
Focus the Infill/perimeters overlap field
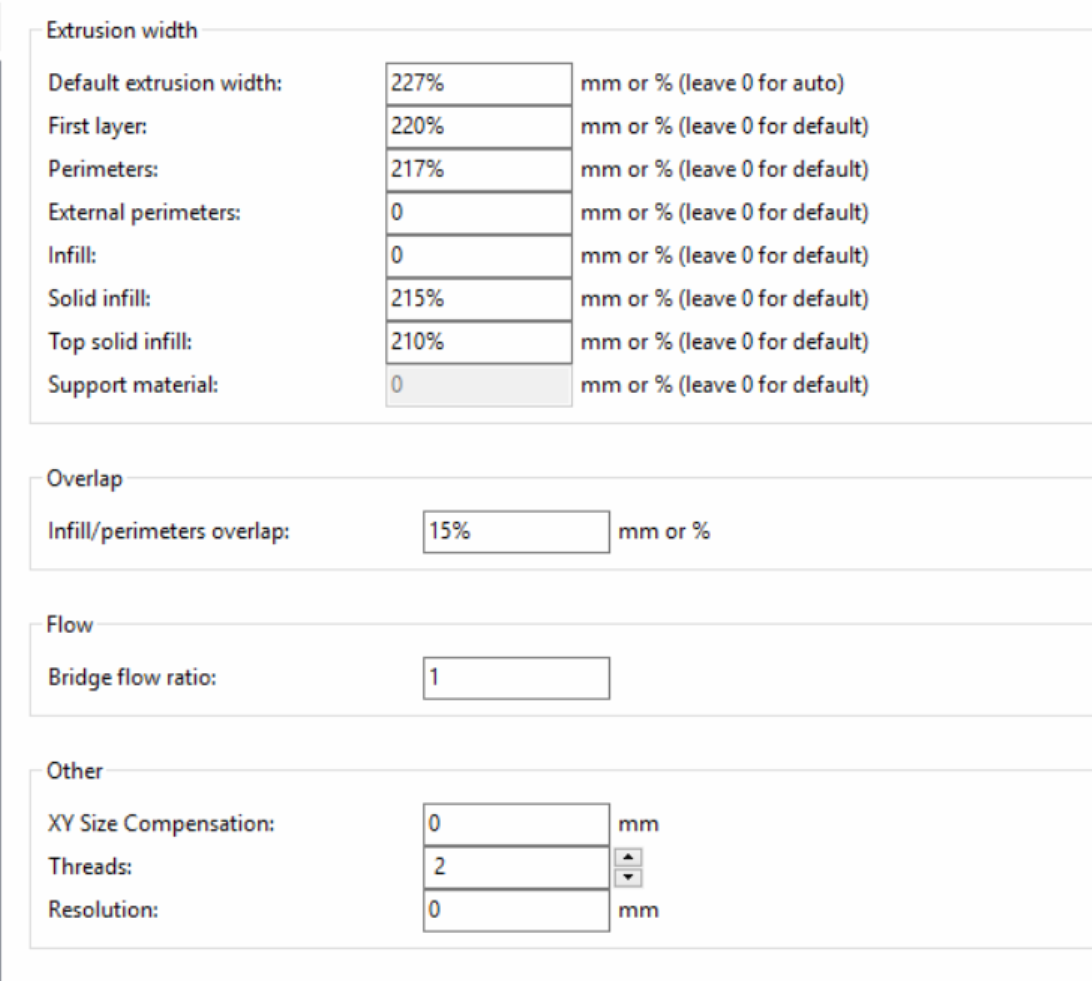(515, 531)
